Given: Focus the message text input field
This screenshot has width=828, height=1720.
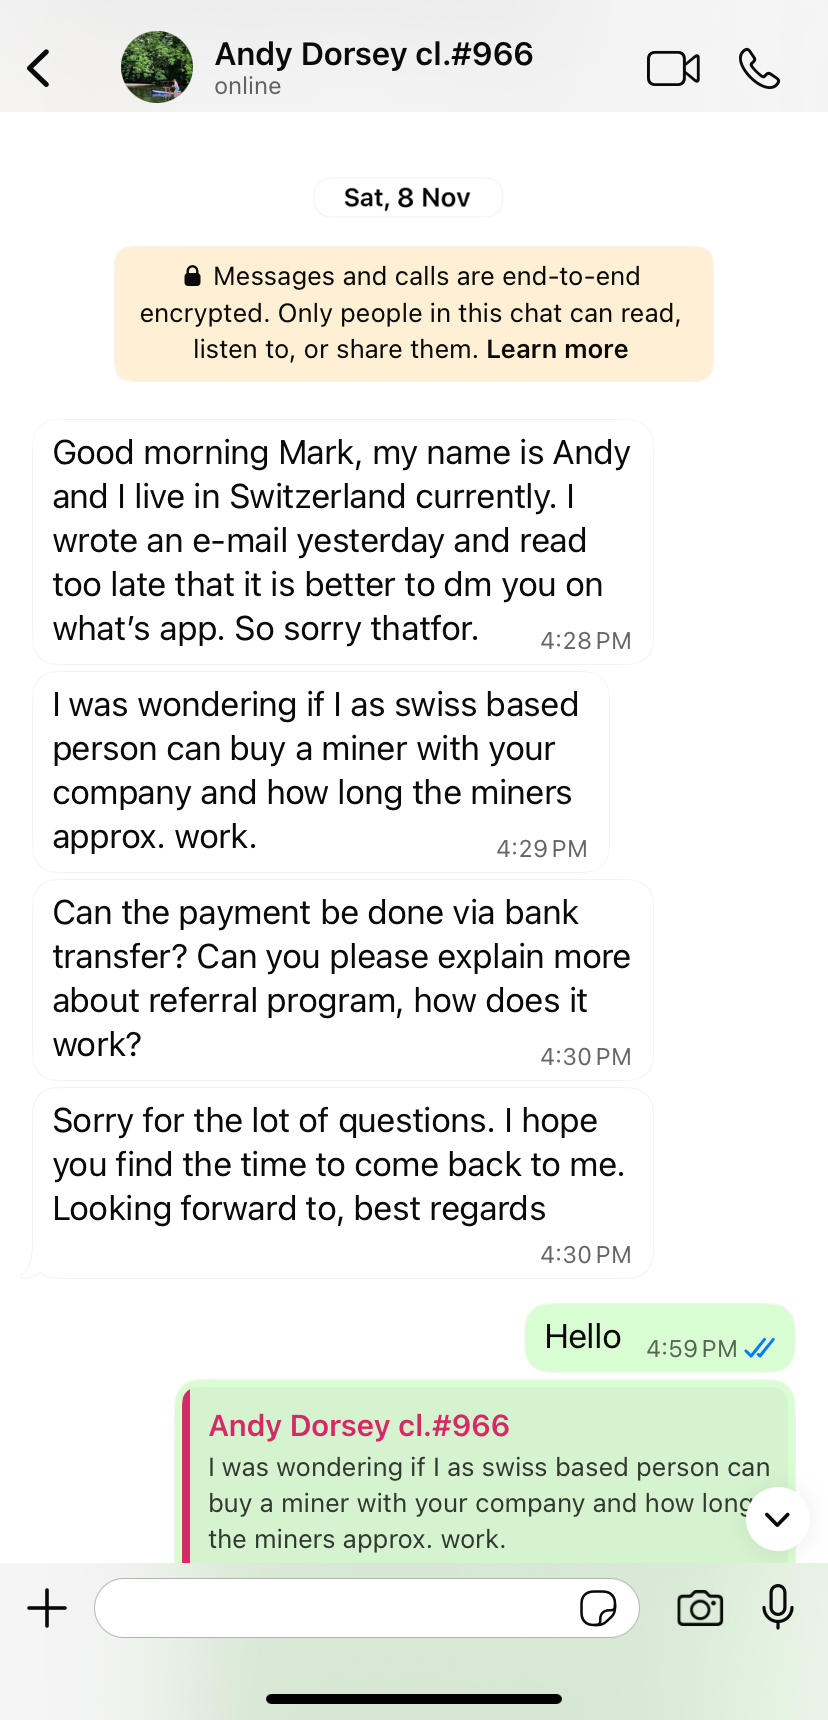Looking at the screenshot, I should click(x=335, y=1608).
